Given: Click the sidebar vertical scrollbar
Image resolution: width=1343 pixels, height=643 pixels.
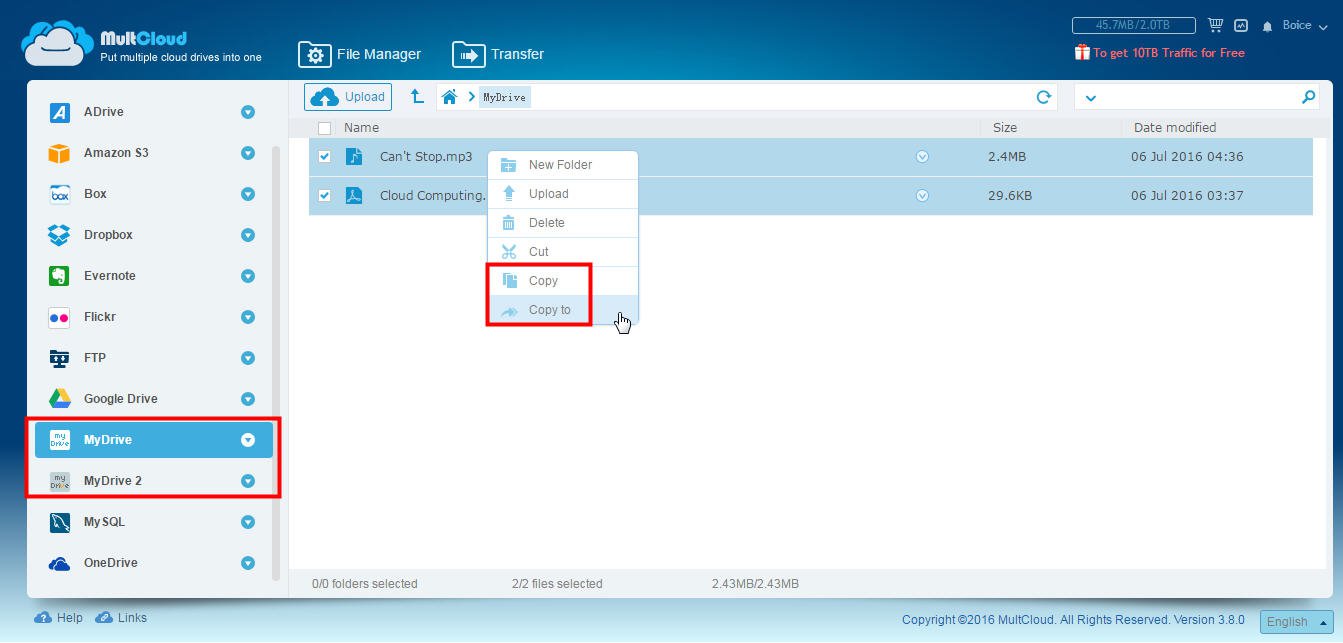Looking at the screenshot, I should tap(276, 362).
